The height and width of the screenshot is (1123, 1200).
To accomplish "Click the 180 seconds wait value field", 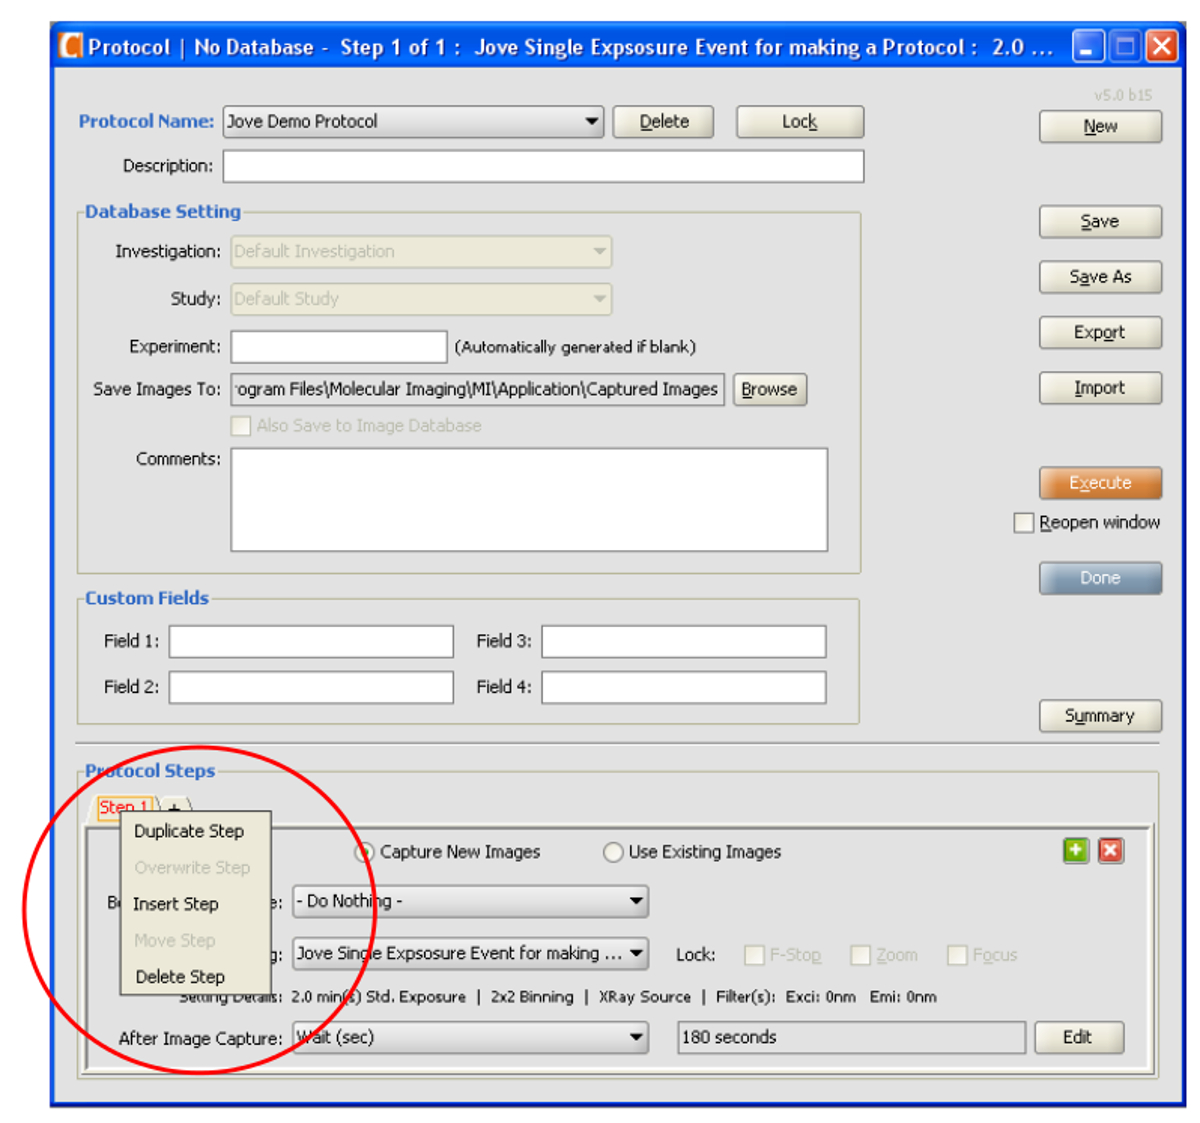I will coord(852,1037).
